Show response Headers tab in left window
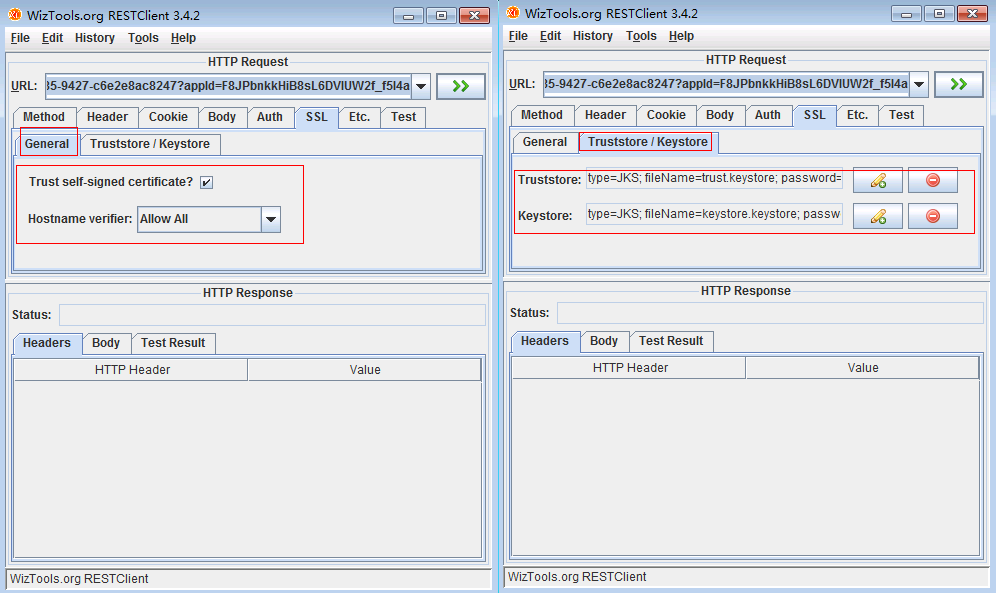Image resolution: width=996 pixels, height=593 pixels. (x=47, y=343)
